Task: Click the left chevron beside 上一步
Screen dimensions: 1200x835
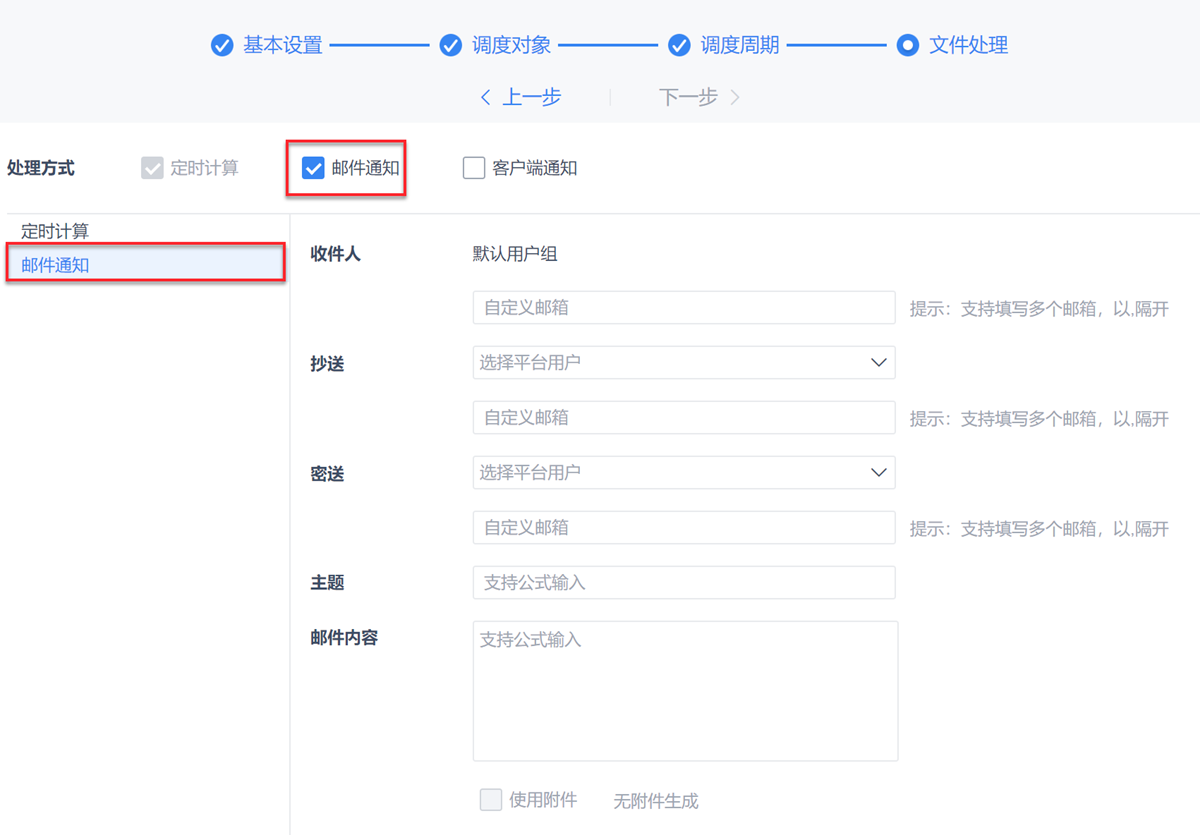Action: click(x=486, y=97)
